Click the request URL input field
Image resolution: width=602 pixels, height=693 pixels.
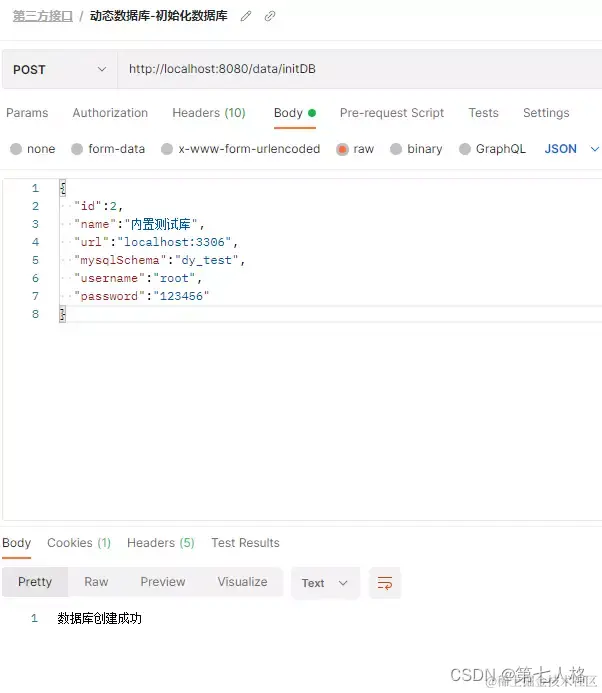click(359, 69)
